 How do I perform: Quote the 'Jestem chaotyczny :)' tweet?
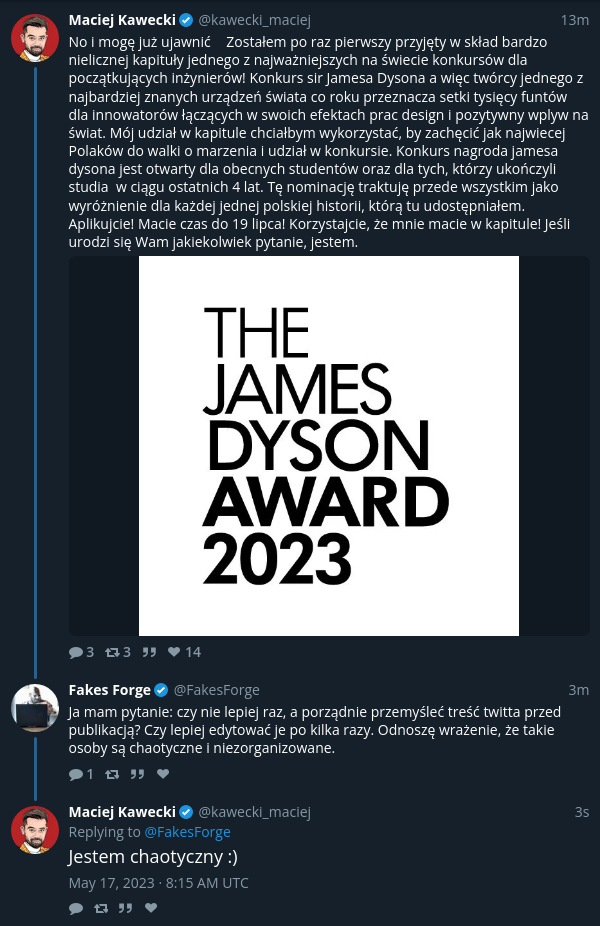point(125,908)
